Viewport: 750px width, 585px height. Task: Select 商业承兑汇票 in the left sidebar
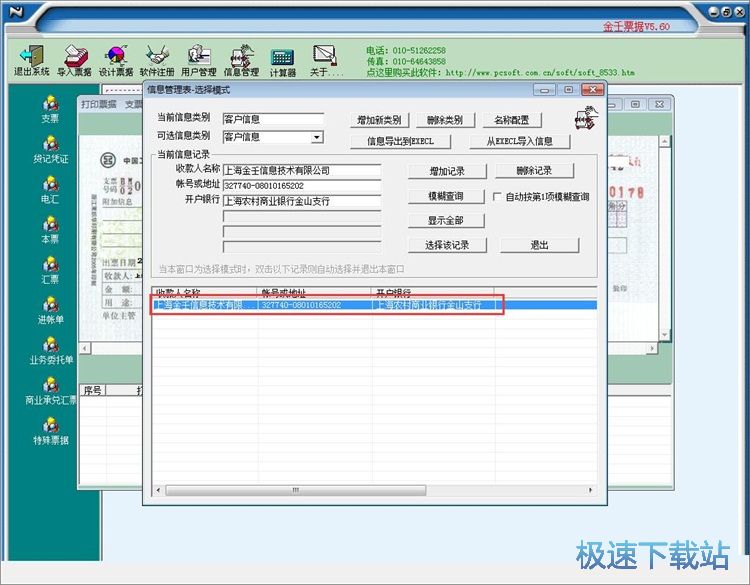pos(51,391)
